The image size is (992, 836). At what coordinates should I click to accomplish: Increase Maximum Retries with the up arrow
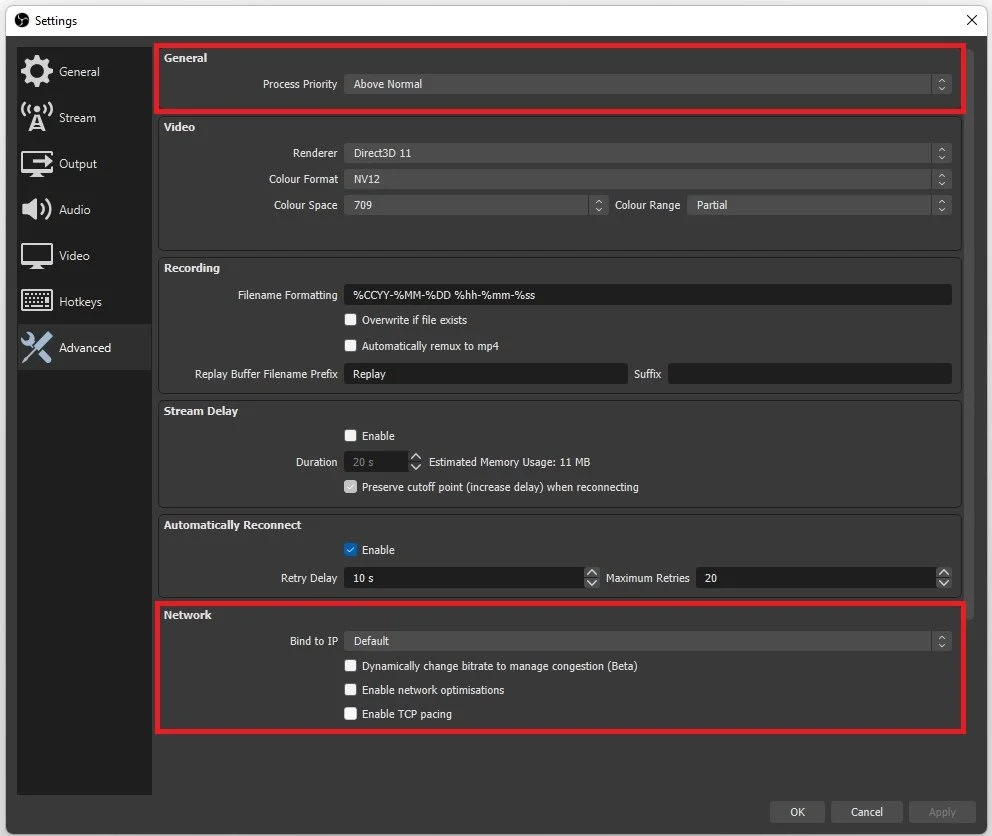point(943,572)
